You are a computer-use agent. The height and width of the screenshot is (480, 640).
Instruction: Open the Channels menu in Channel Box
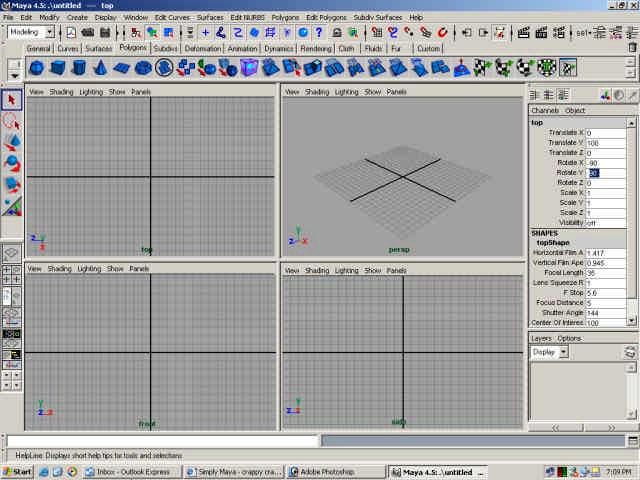click(545, 110)
